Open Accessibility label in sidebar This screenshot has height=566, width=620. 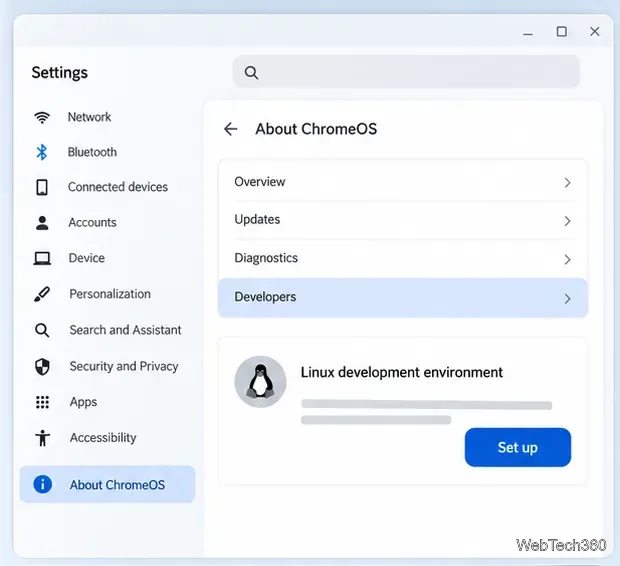coord(103,437)
